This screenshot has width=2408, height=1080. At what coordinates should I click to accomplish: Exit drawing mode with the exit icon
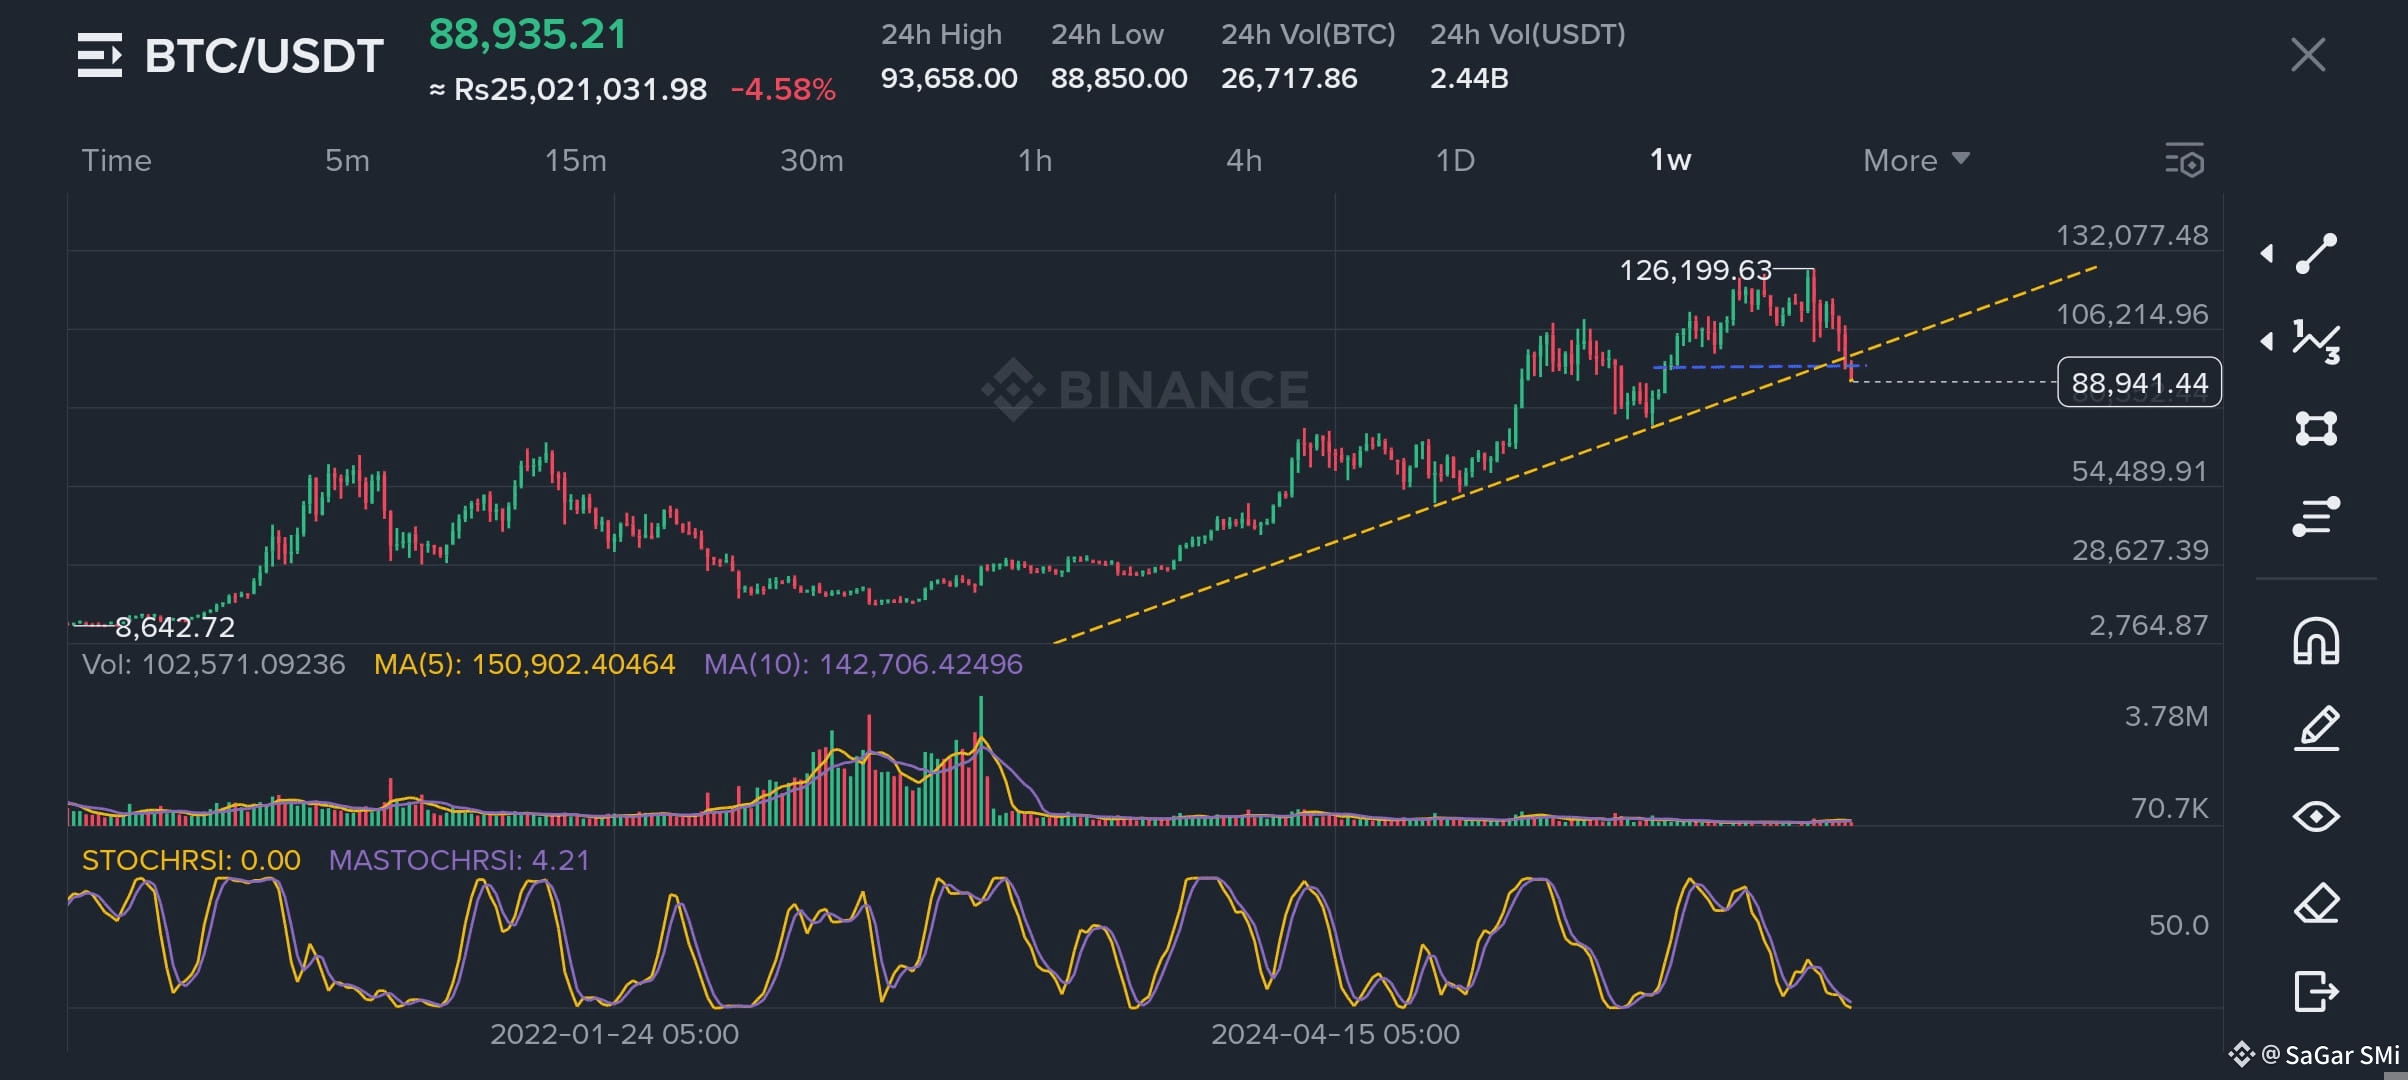(x=2316, y=992)
